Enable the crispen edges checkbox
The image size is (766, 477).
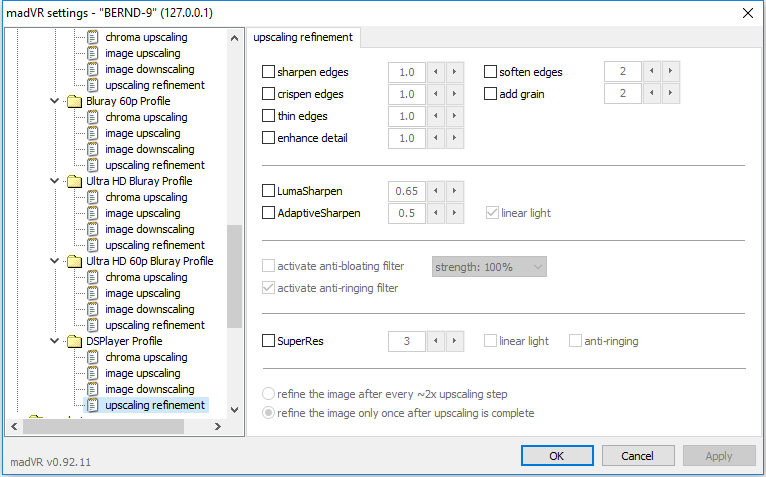268,94
